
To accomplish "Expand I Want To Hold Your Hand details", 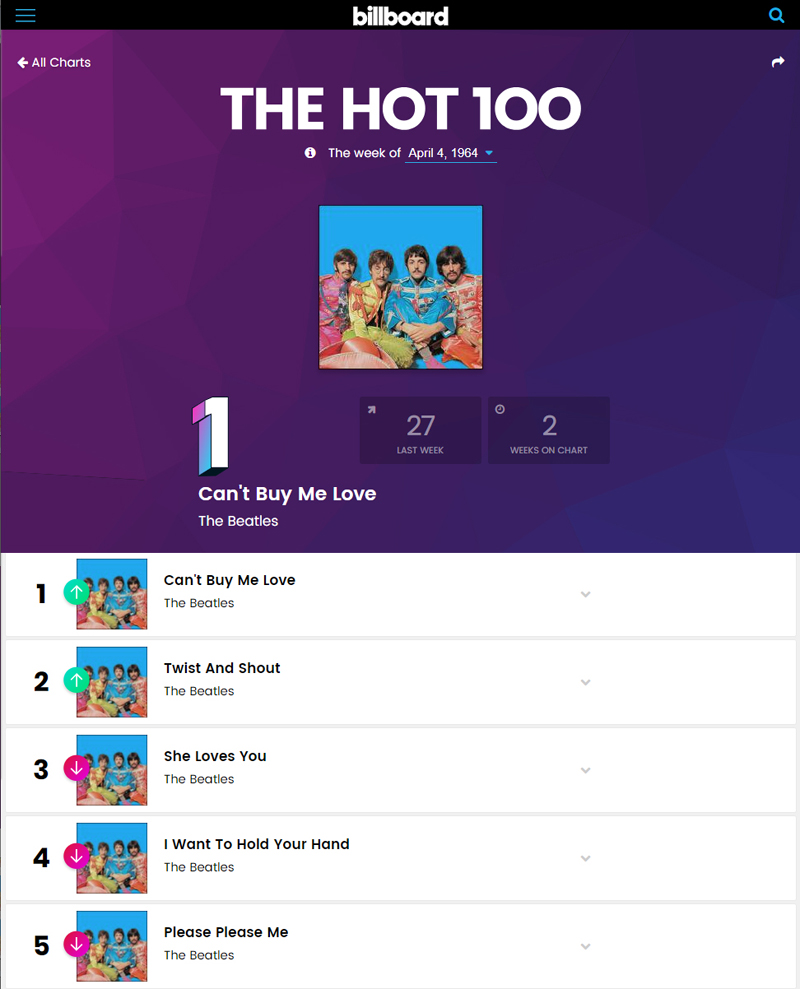I will pos(586,858).
